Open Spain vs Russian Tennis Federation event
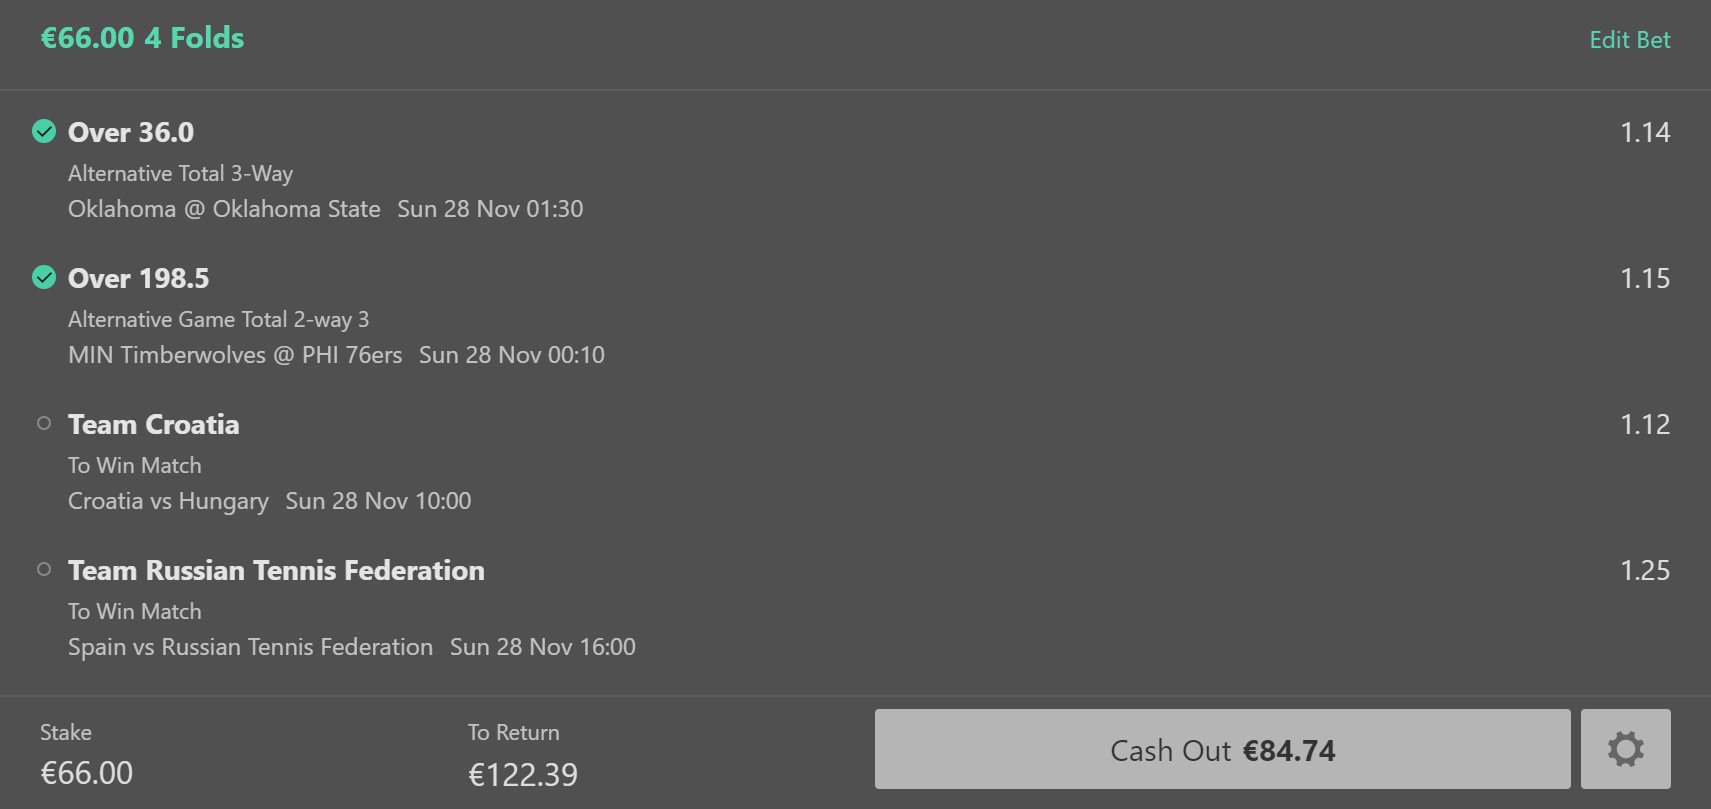The height and width of the screenshot is (809, 1711). tap(250, 647)
